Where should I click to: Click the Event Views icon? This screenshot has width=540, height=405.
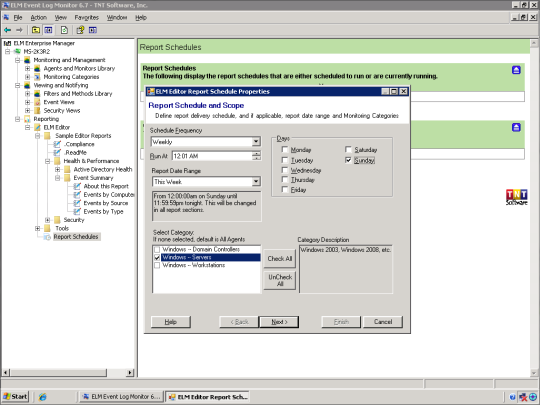tap(37, 102)
